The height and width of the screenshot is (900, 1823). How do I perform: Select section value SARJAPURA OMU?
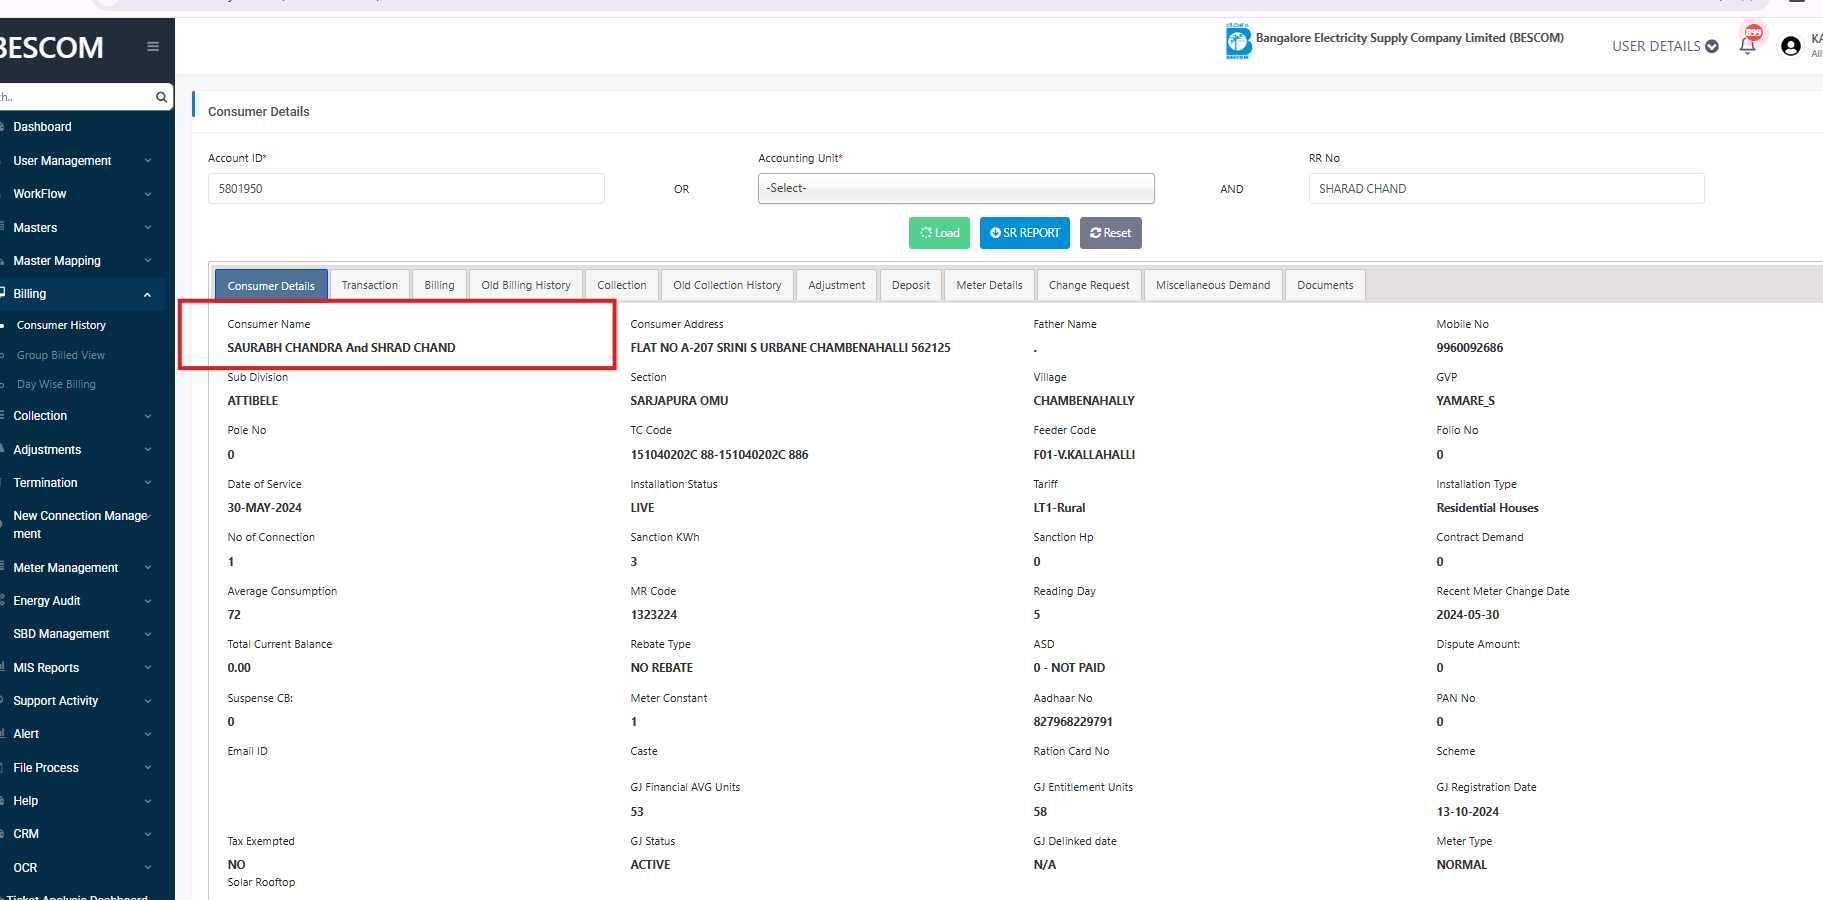[x=679, y=401]
